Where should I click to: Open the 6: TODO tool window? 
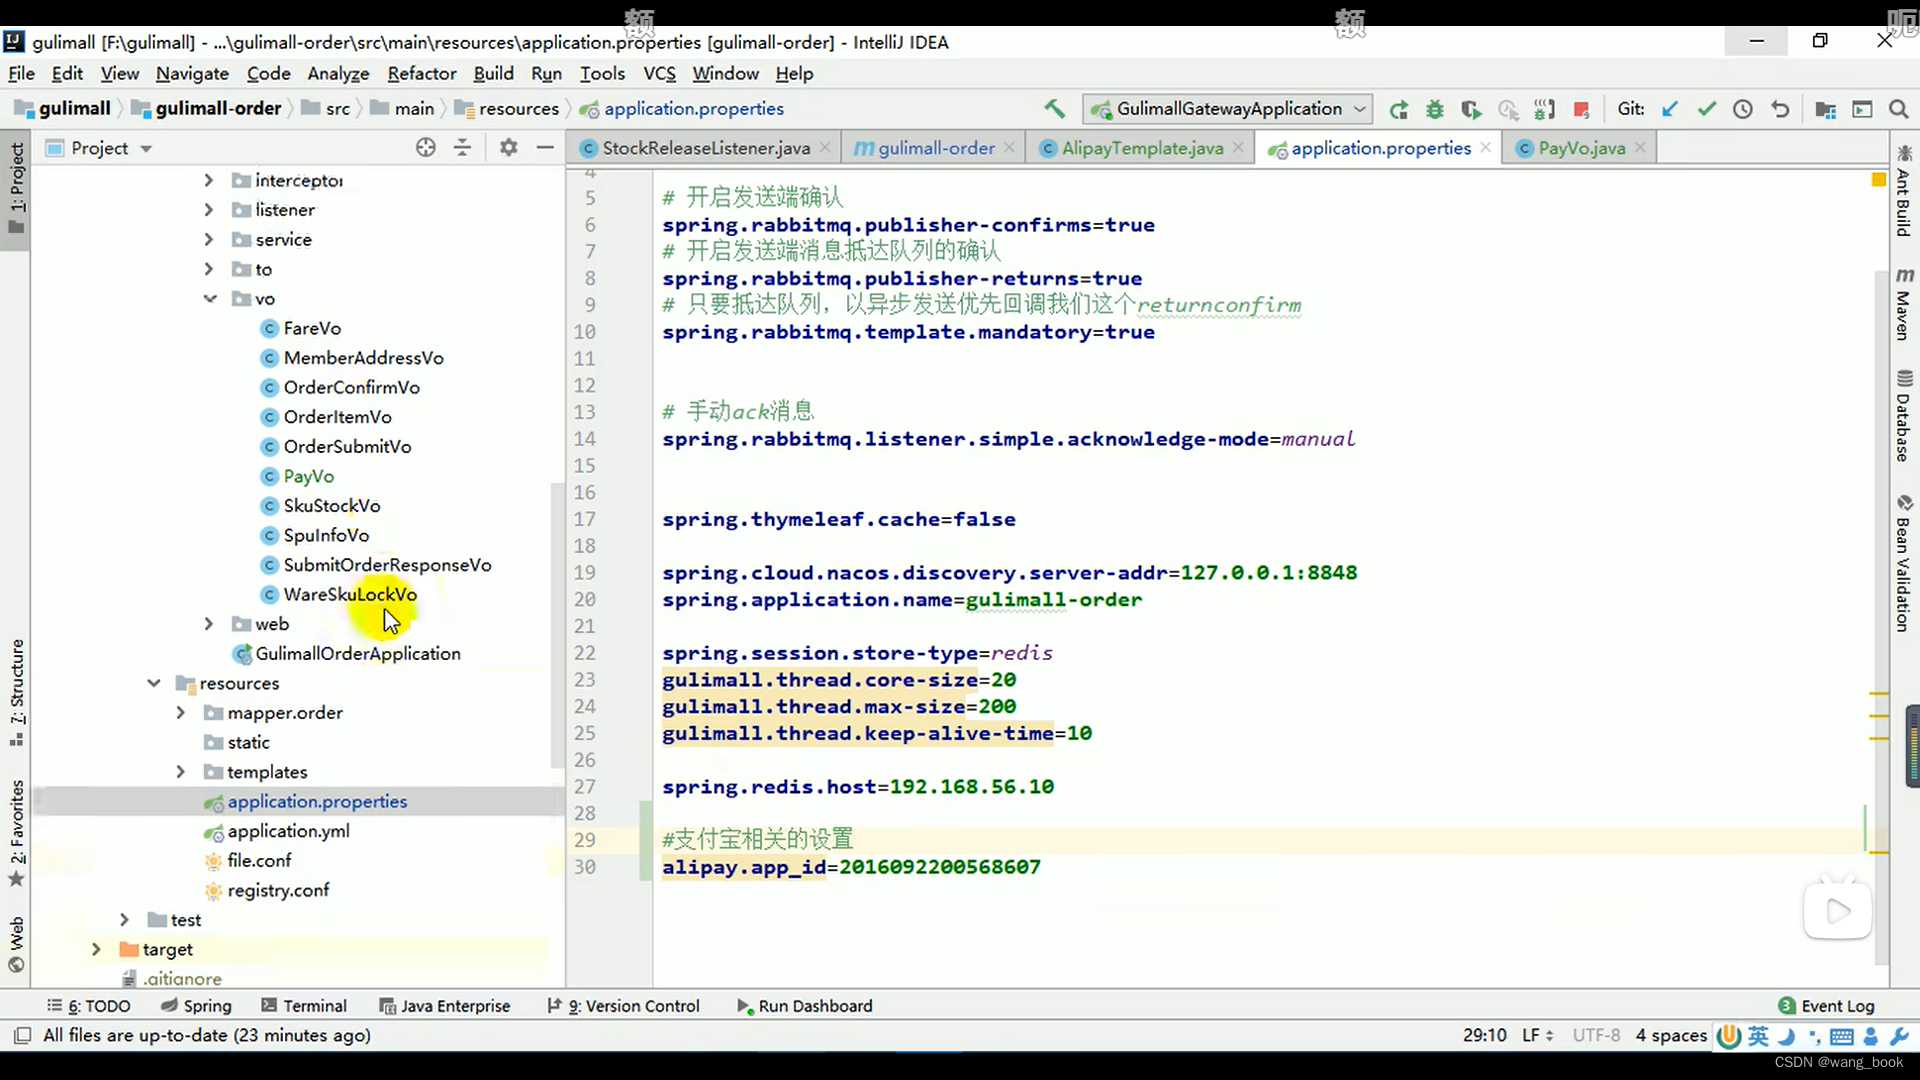(x=89, y=1006)
